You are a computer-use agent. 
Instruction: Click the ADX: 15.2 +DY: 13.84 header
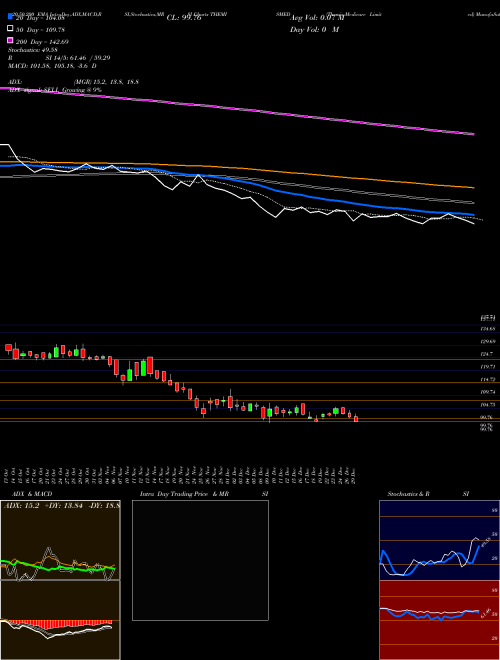(x=61, y=506)
